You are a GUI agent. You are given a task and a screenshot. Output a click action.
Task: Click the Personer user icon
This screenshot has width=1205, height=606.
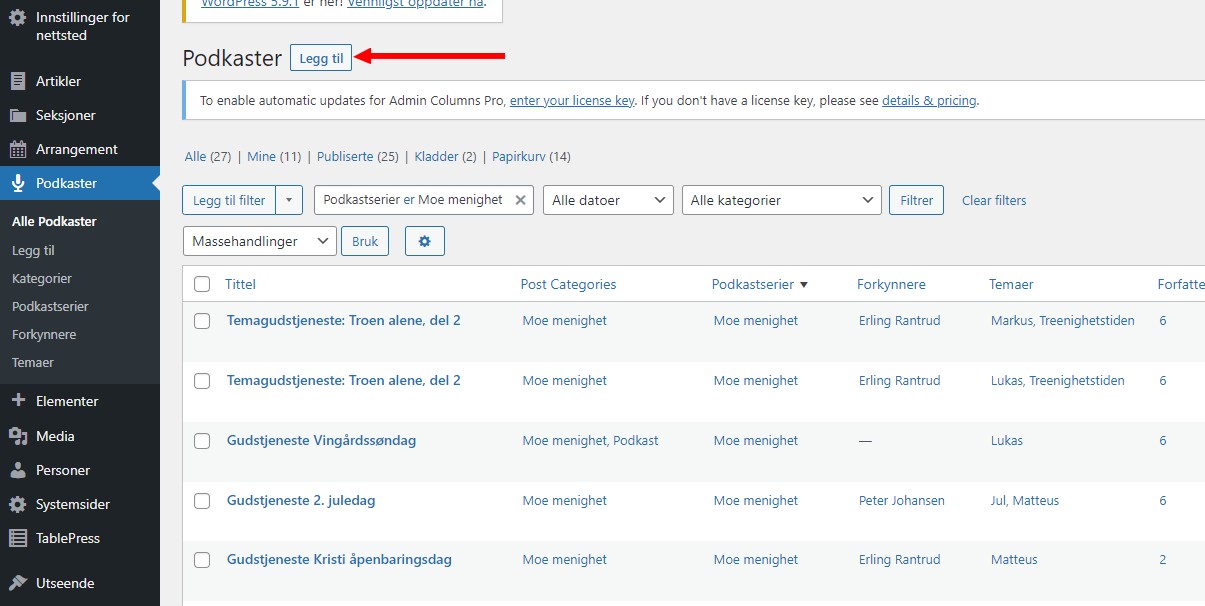pos(18,470)
